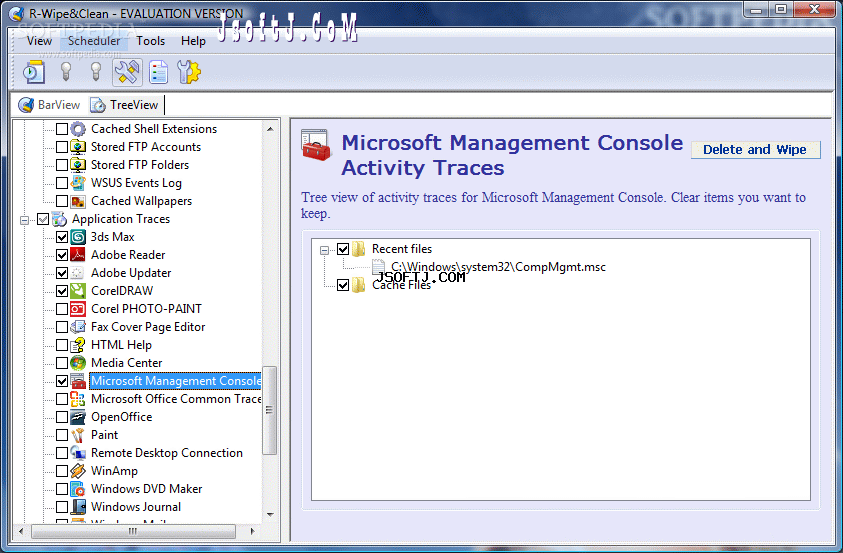Uncheck the Cache Files checkbox
The image size is (843, 553).
tap(343, 285)
